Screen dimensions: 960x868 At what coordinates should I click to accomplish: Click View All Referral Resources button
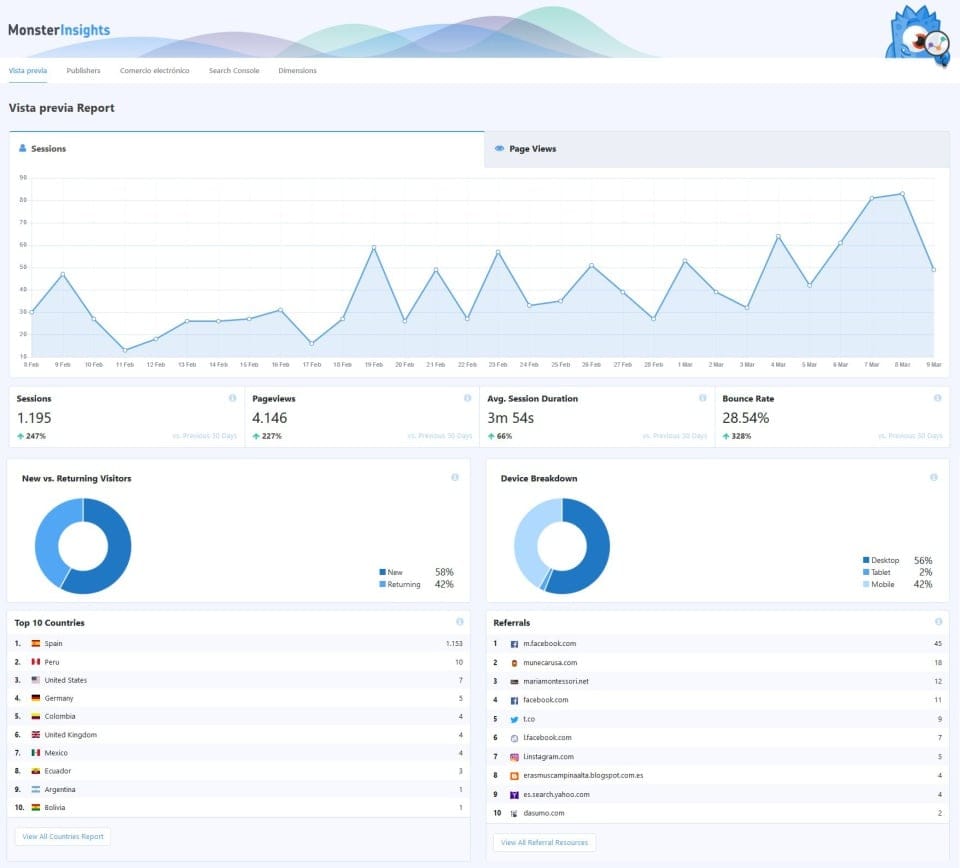544,842
